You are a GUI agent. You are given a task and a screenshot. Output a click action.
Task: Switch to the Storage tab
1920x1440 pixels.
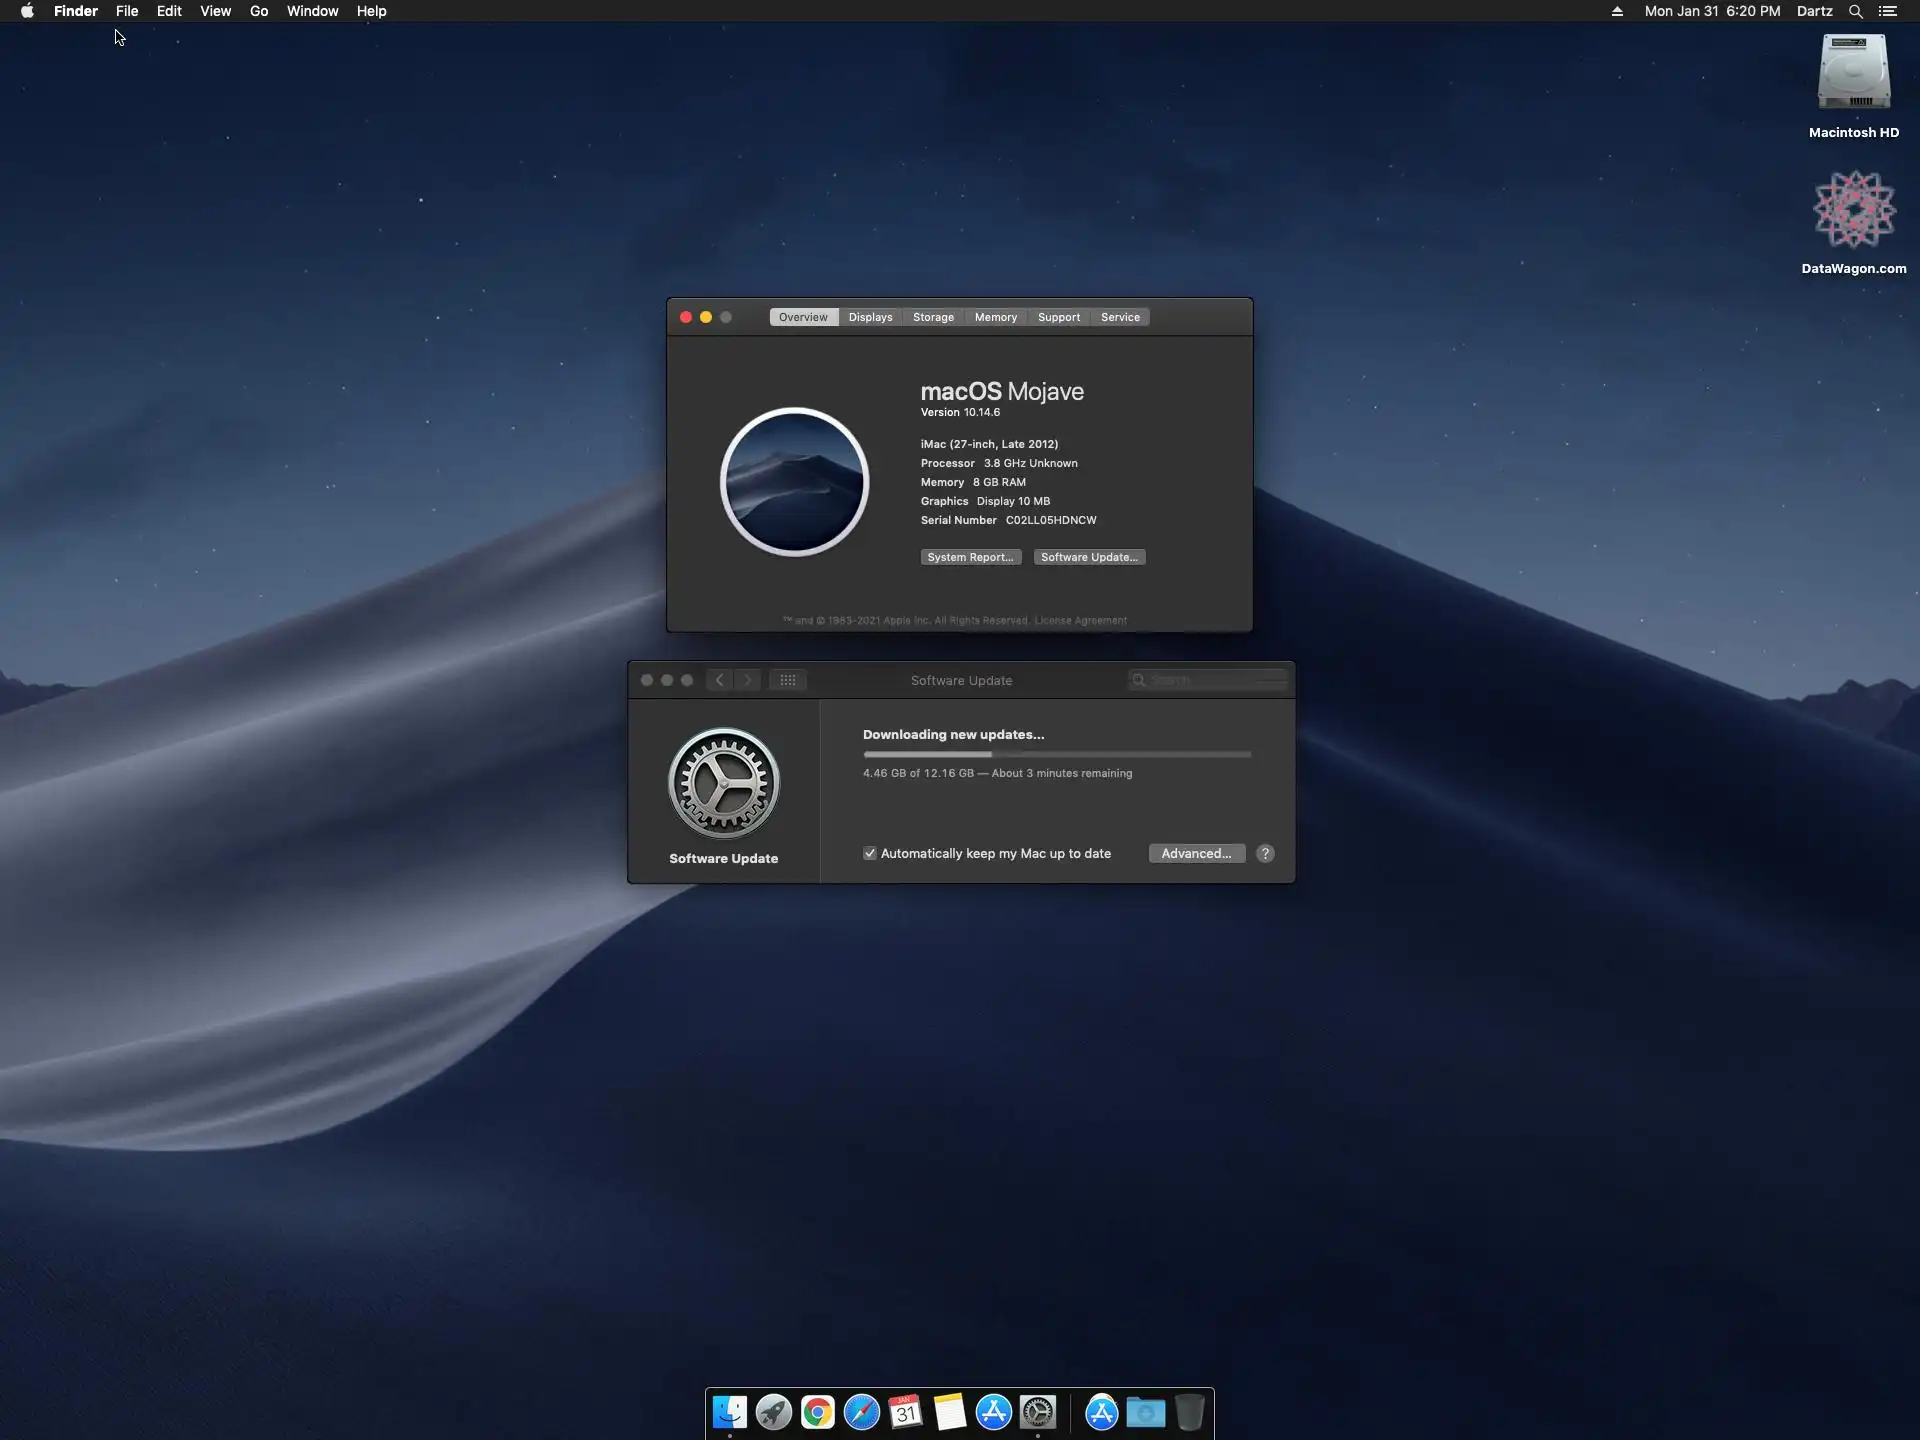933,317
